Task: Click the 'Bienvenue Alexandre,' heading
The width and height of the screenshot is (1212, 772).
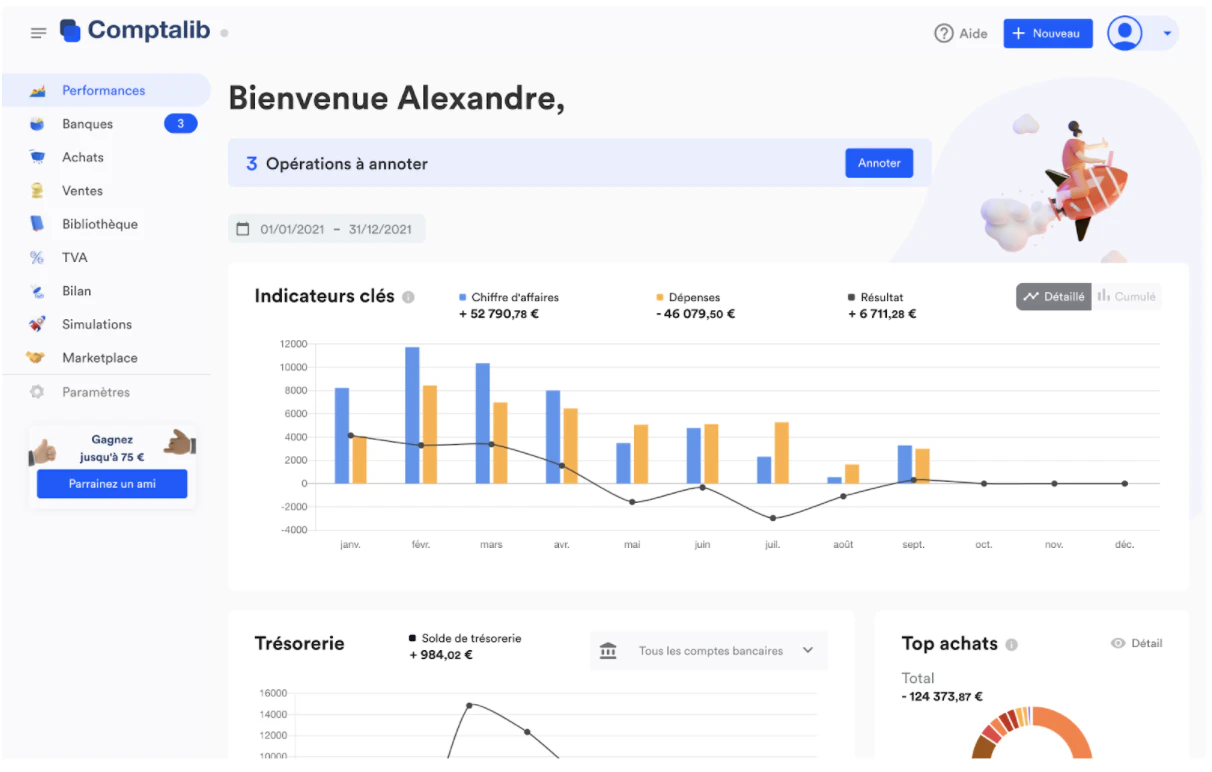Action: tap(397, 98)
